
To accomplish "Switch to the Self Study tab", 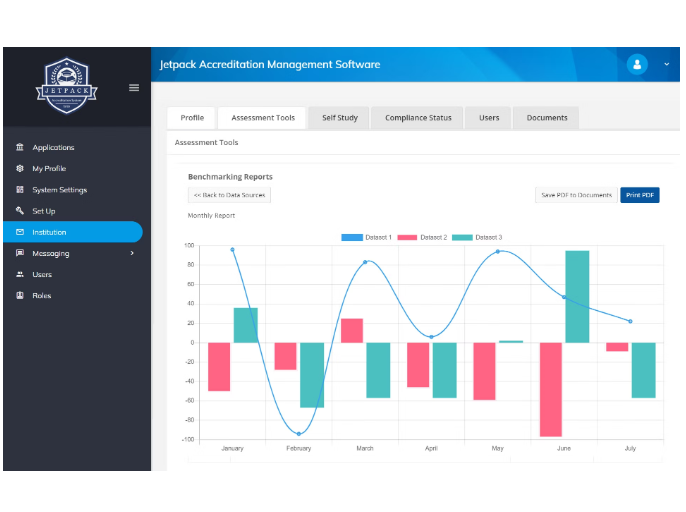I will click(340, 118).
